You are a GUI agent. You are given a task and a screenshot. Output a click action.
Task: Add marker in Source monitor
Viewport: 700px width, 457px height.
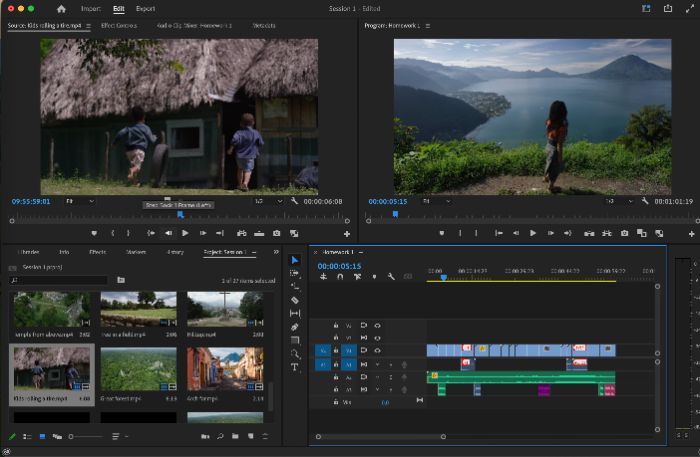(94, 233)
